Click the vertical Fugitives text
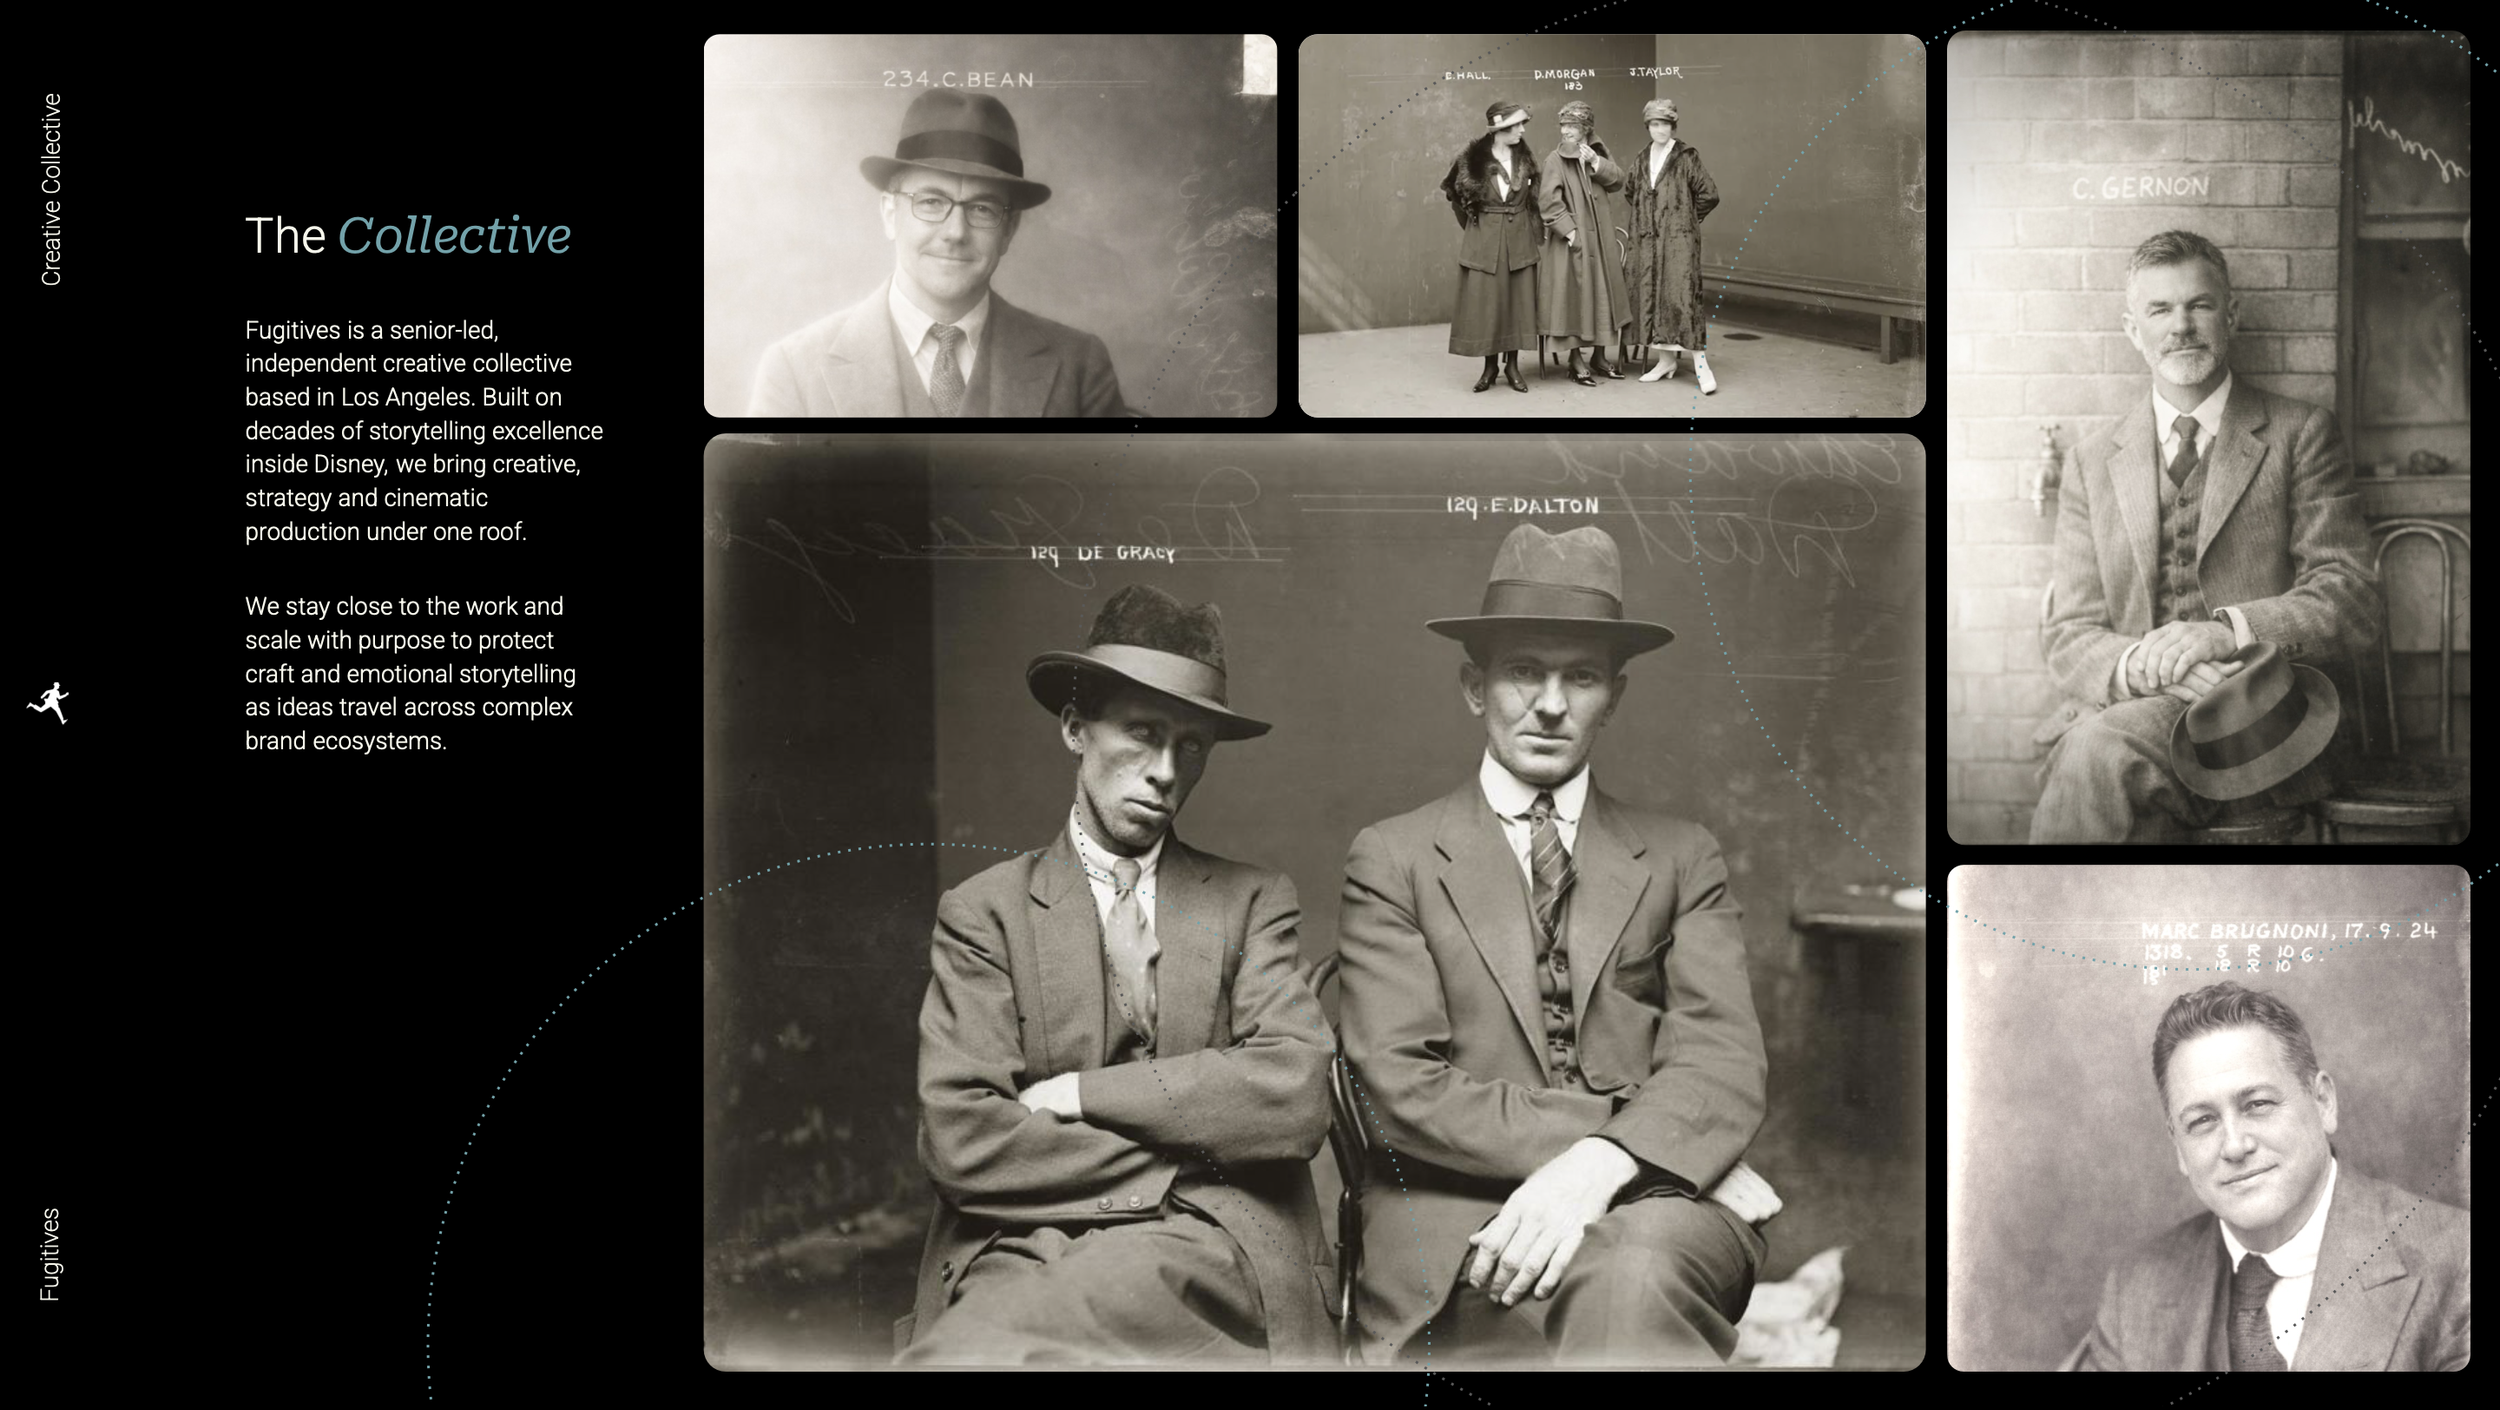 coord(50,1254)
